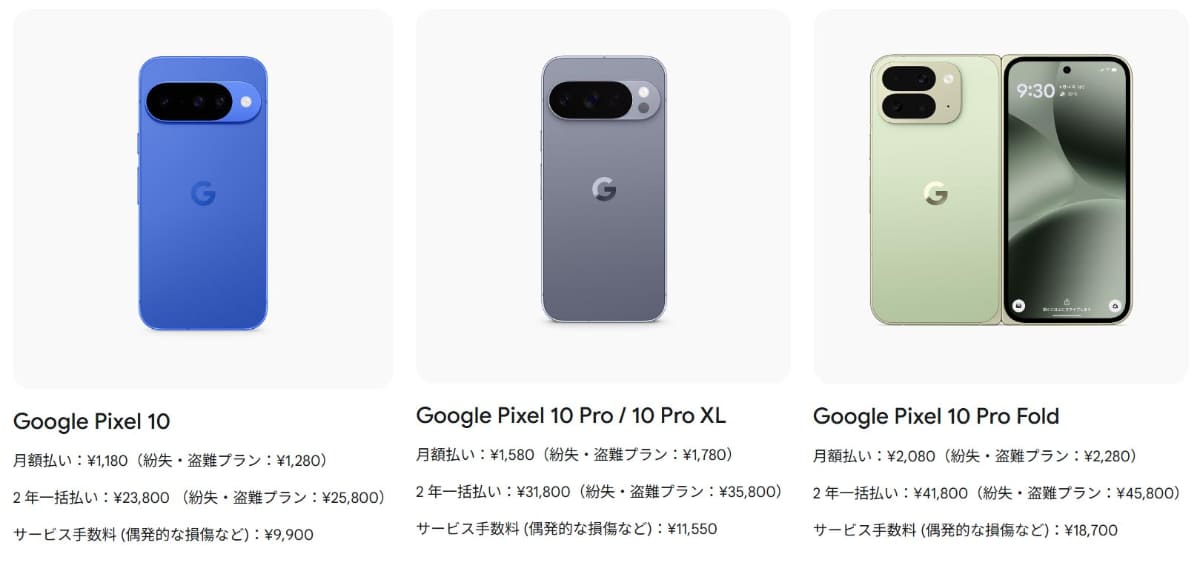Click the Pixel 10 monthly ¥1,180 price line

(x=171, y=461)
